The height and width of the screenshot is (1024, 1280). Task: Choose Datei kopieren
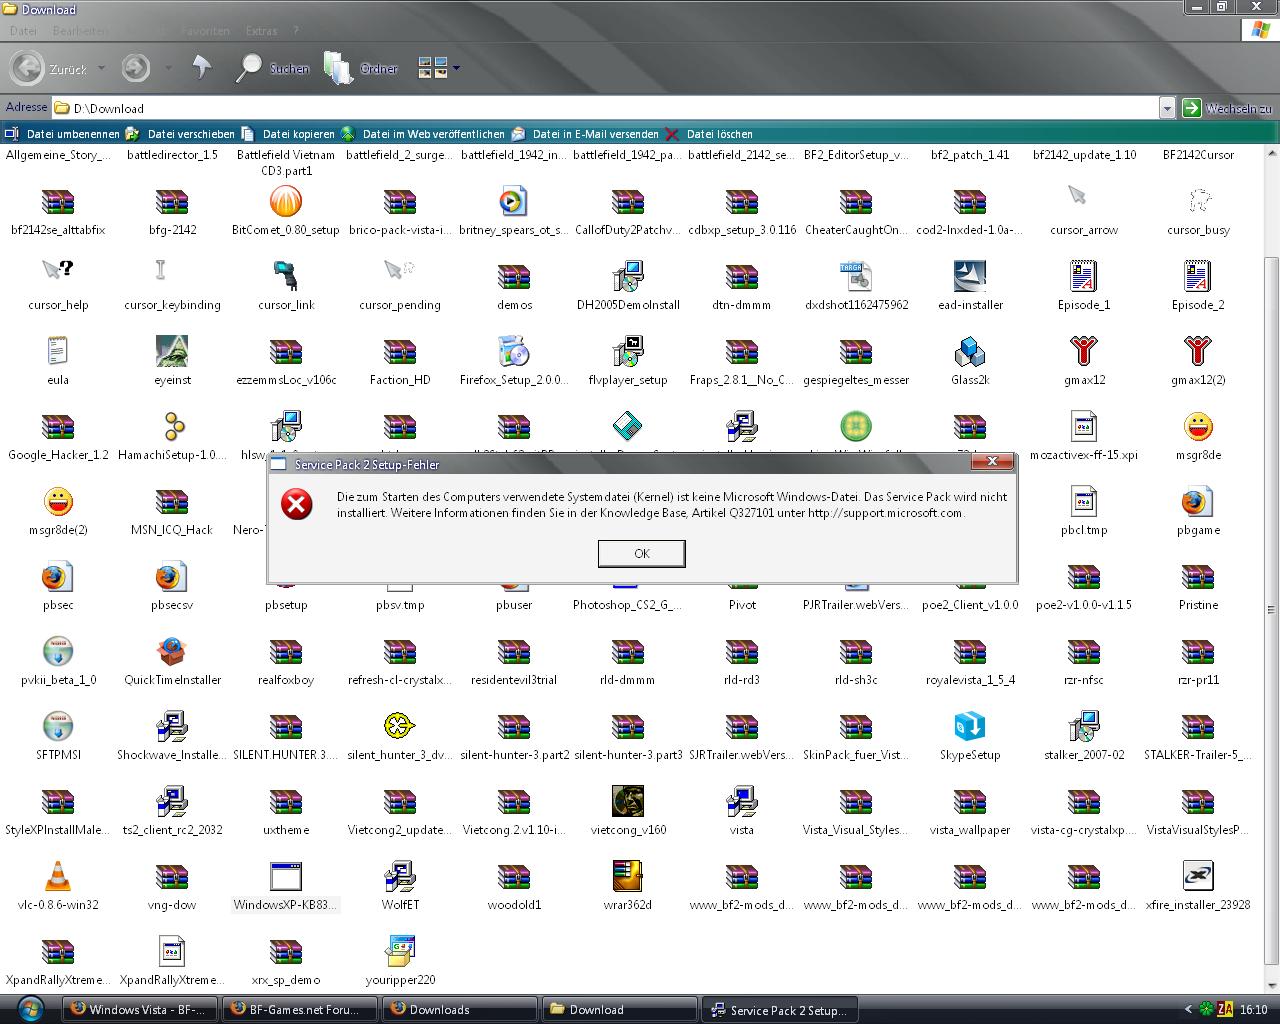click(288, 134)
